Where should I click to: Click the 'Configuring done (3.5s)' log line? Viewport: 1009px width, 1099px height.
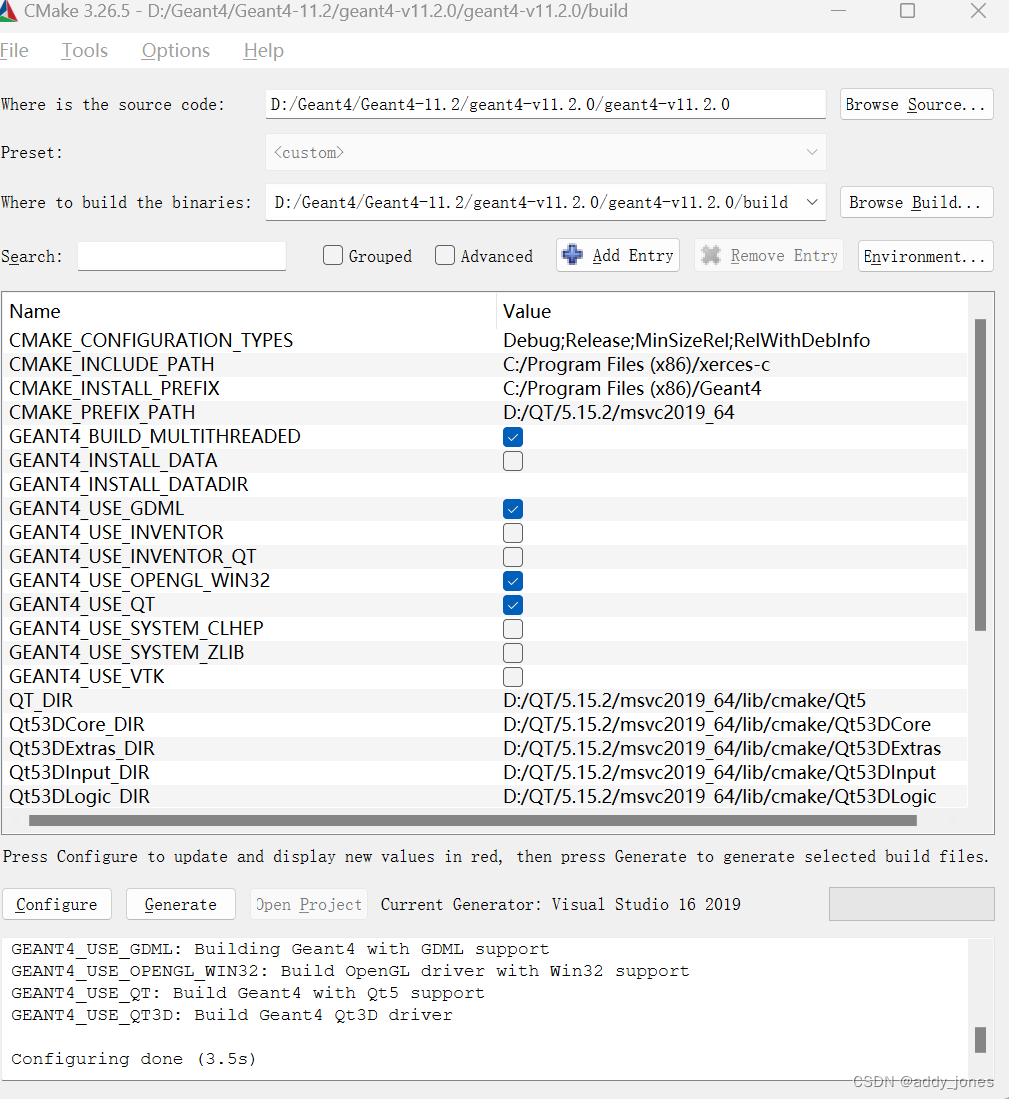(x=134, y=1058)
